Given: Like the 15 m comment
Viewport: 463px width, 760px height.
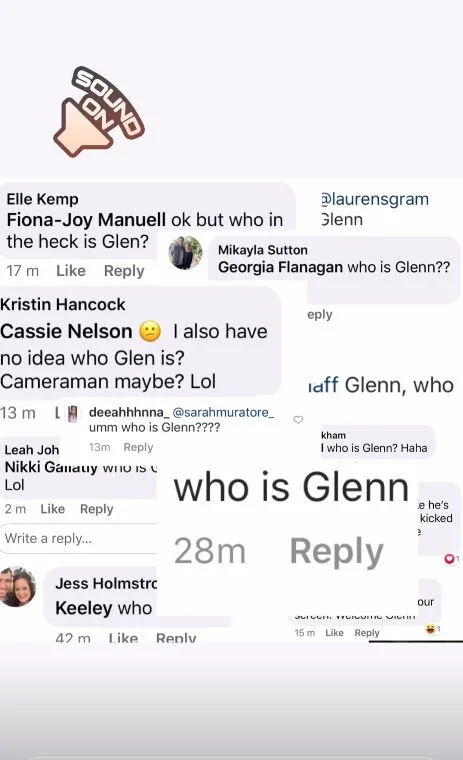Looking at the screenshot, I should click(x=334, y=633).
